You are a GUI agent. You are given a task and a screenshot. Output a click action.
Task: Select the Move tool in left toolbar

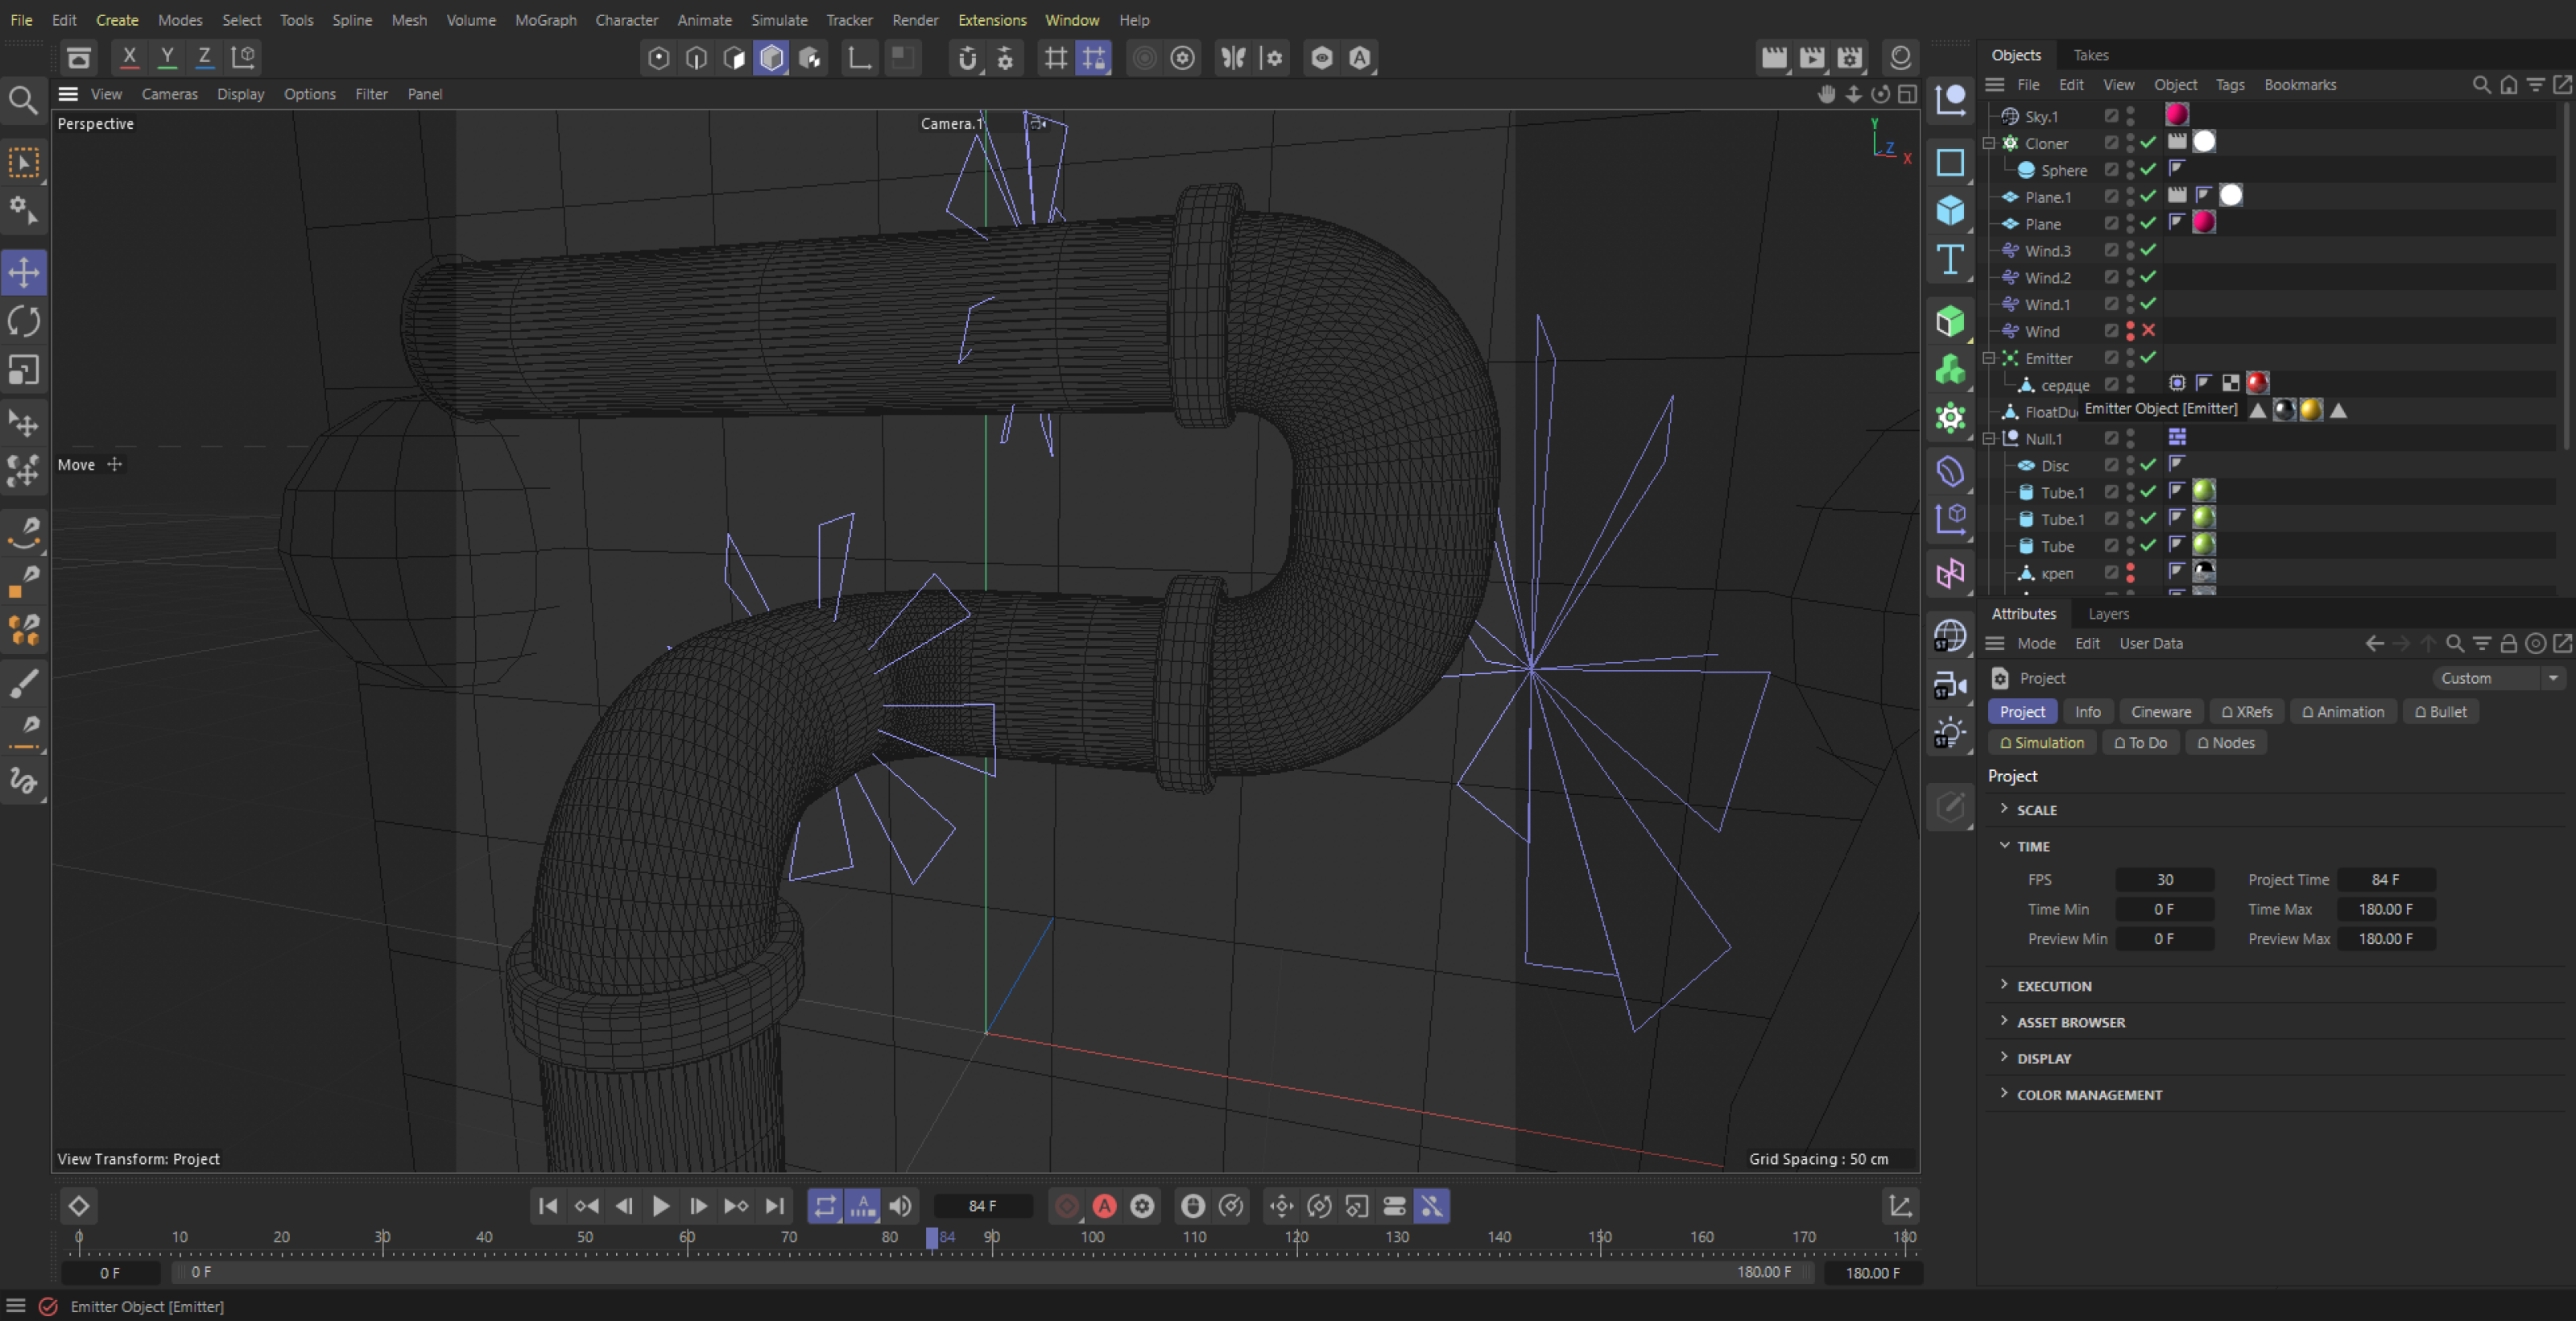[x=24, y=272]
